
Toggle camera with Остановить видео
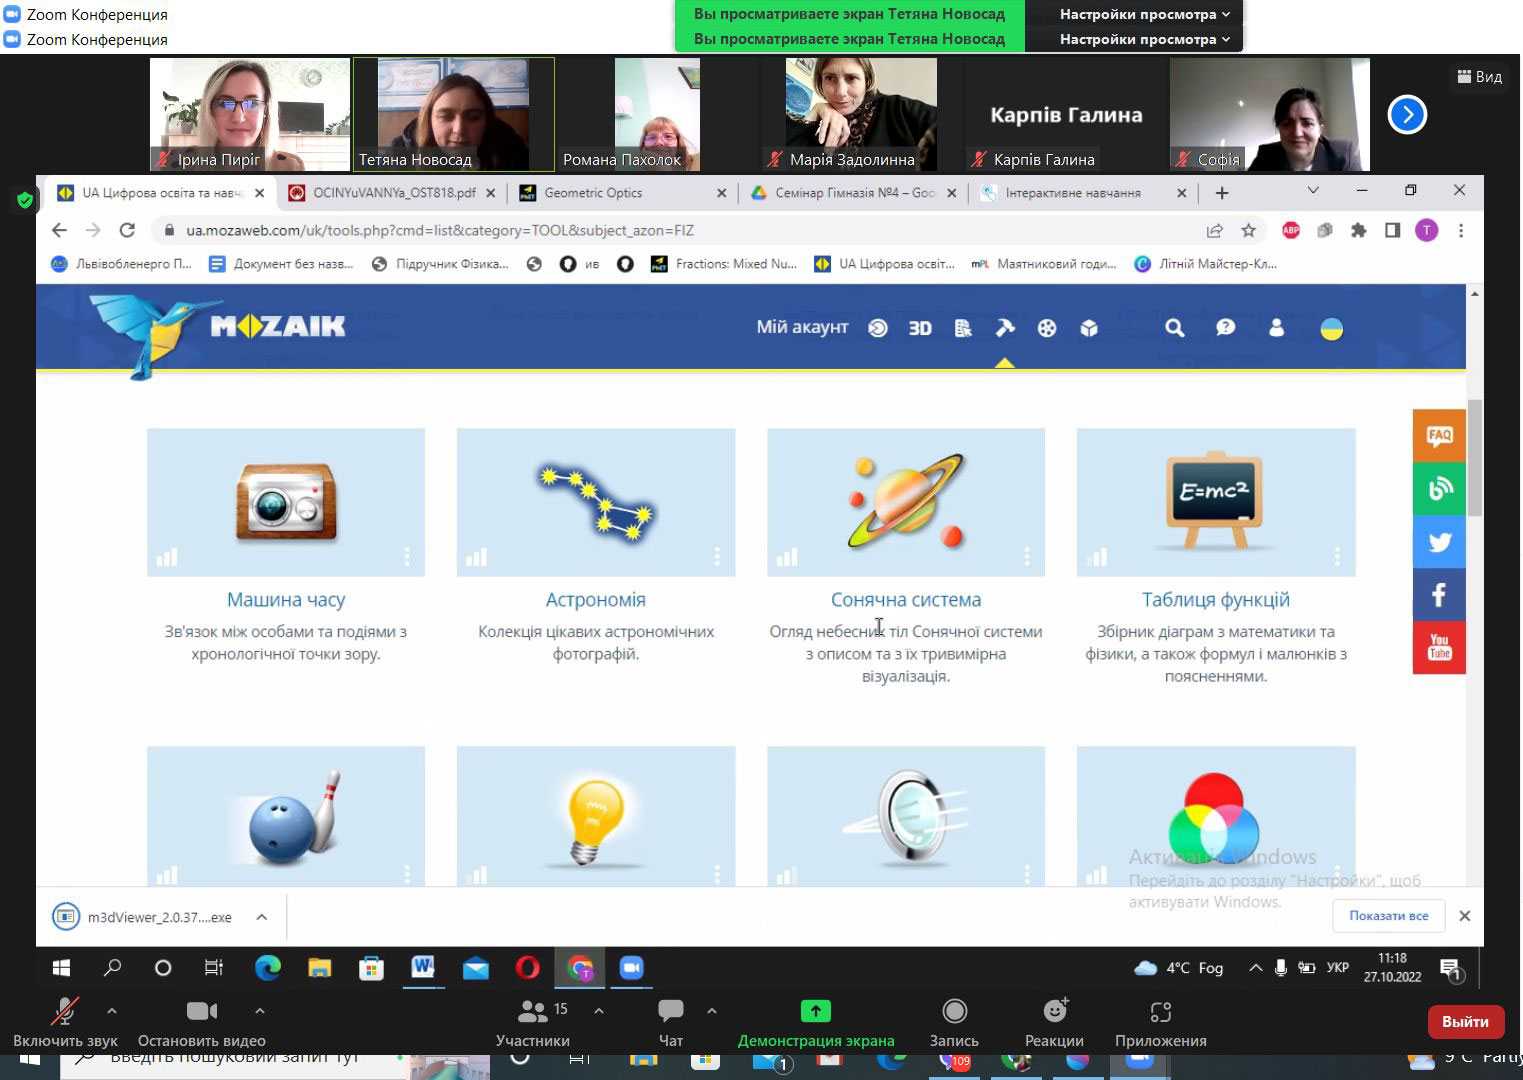pos(201,1021)
